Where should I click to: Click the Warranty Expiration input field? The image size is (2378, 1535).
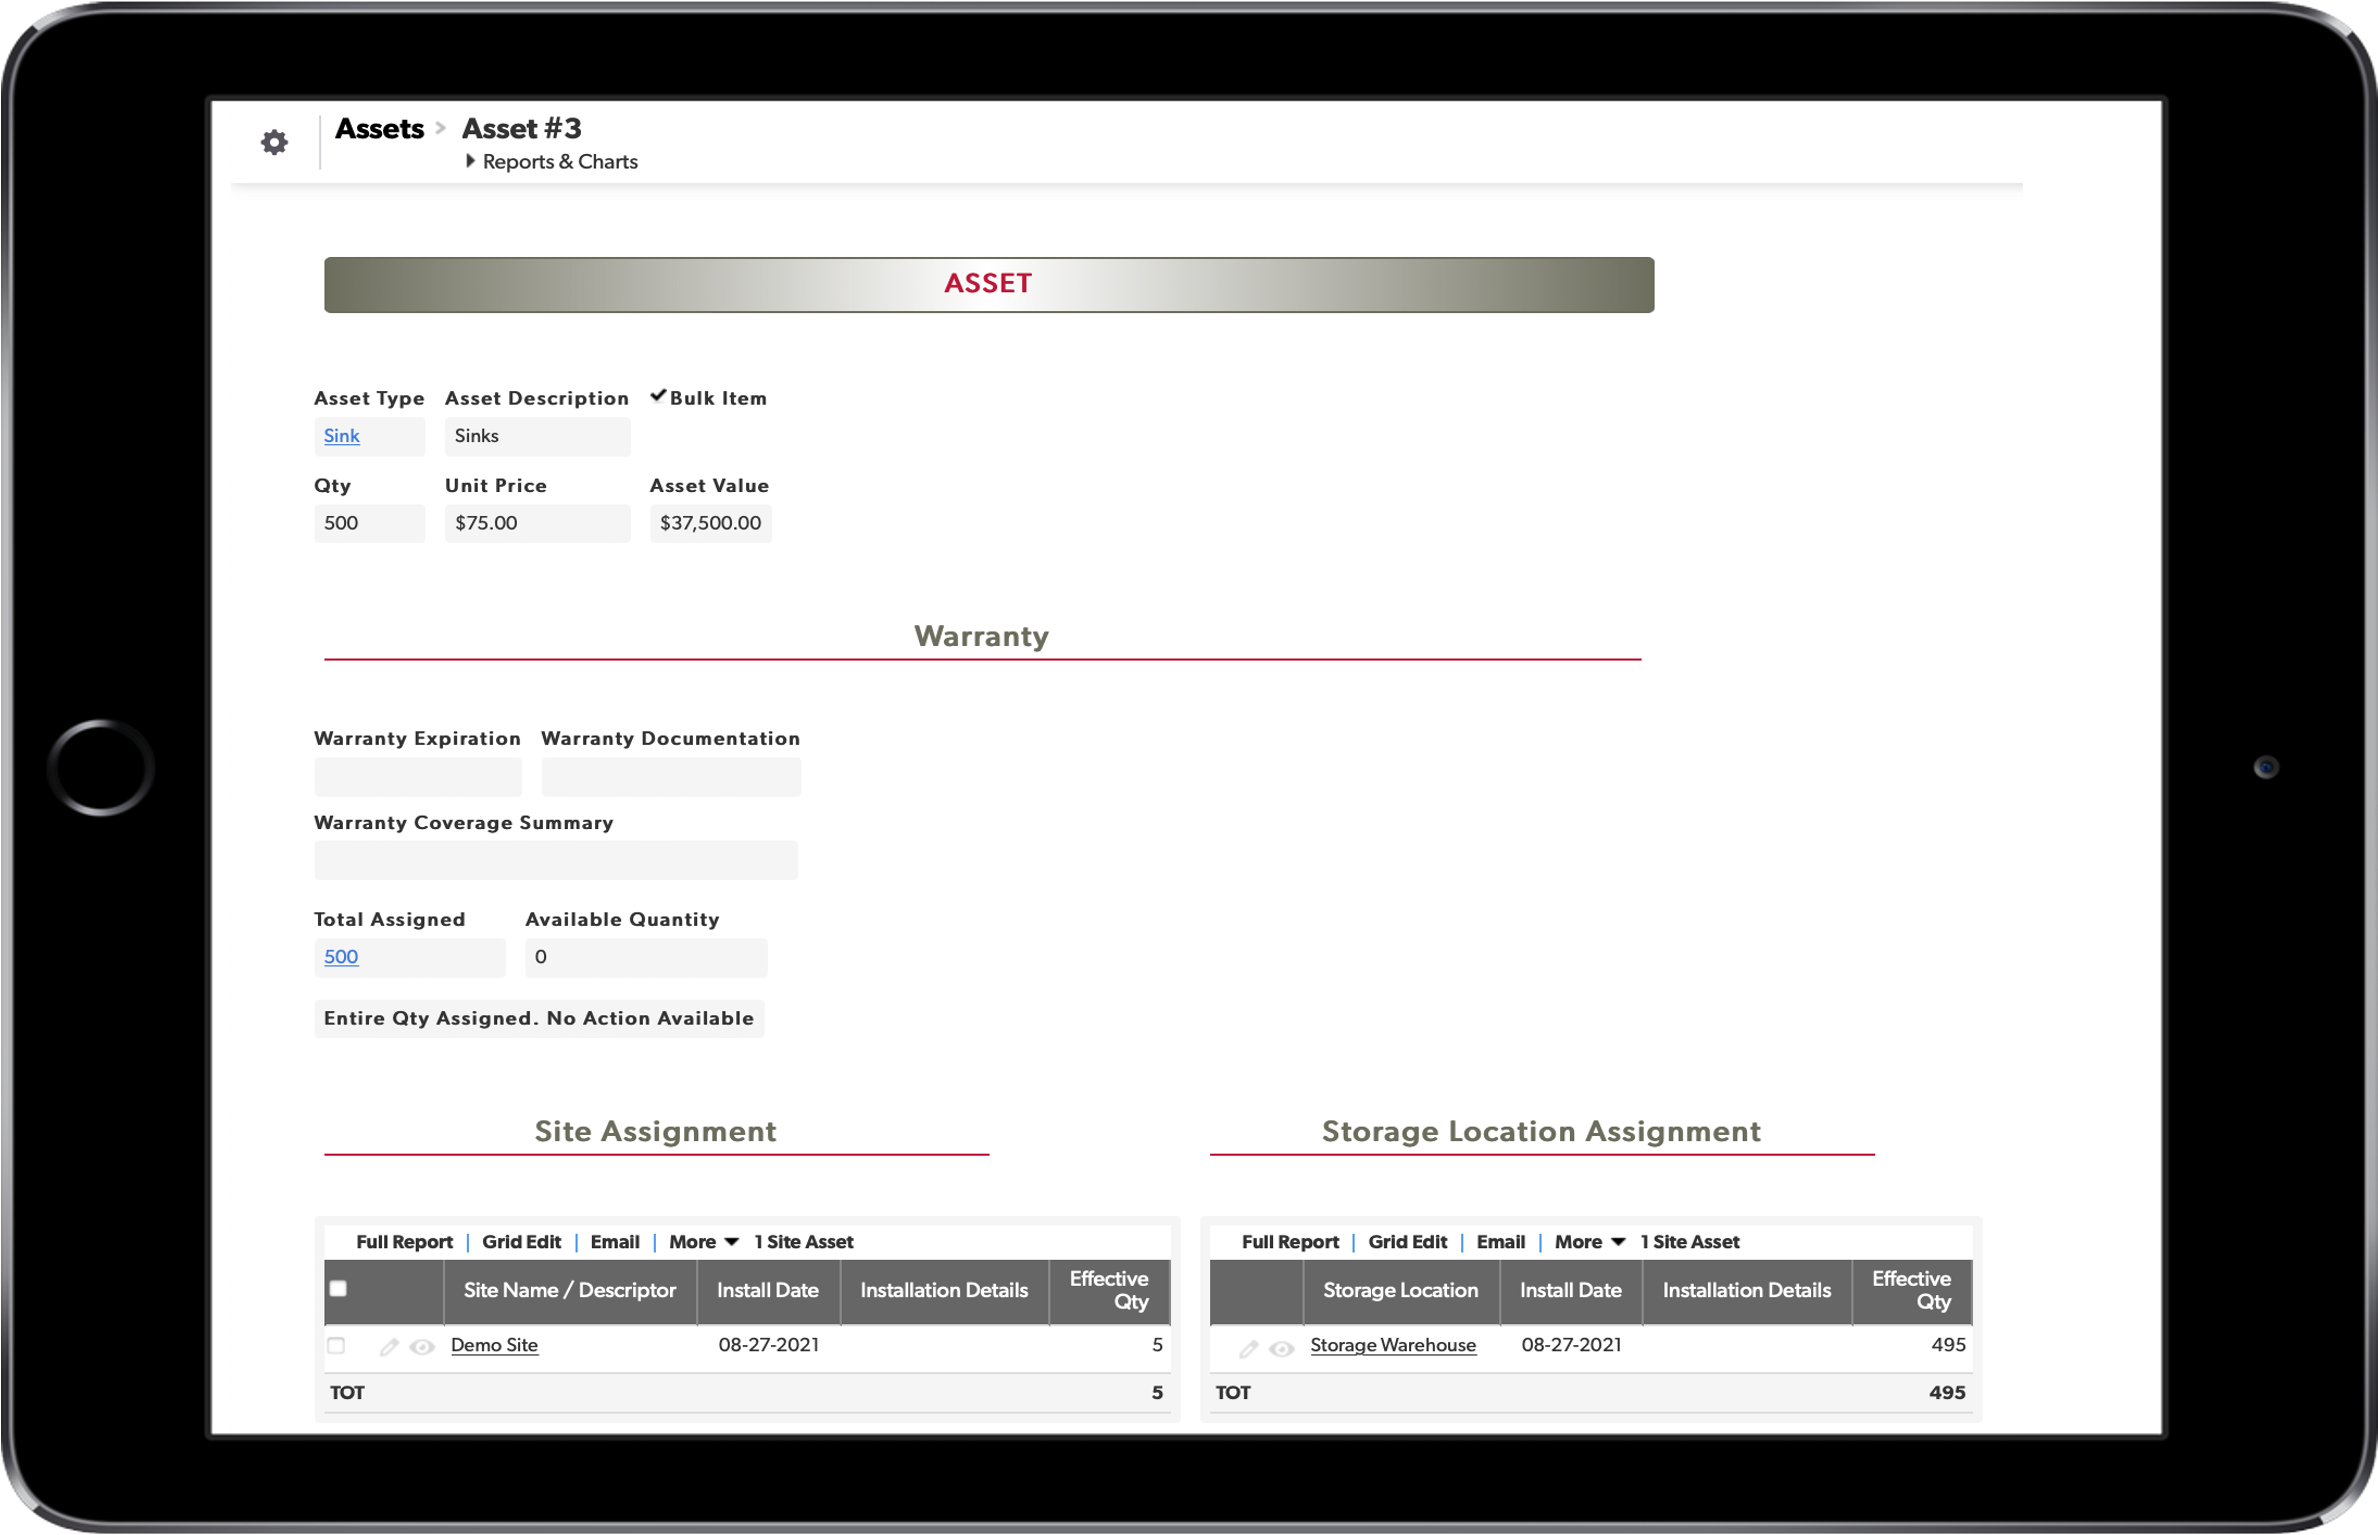[417, 777]
